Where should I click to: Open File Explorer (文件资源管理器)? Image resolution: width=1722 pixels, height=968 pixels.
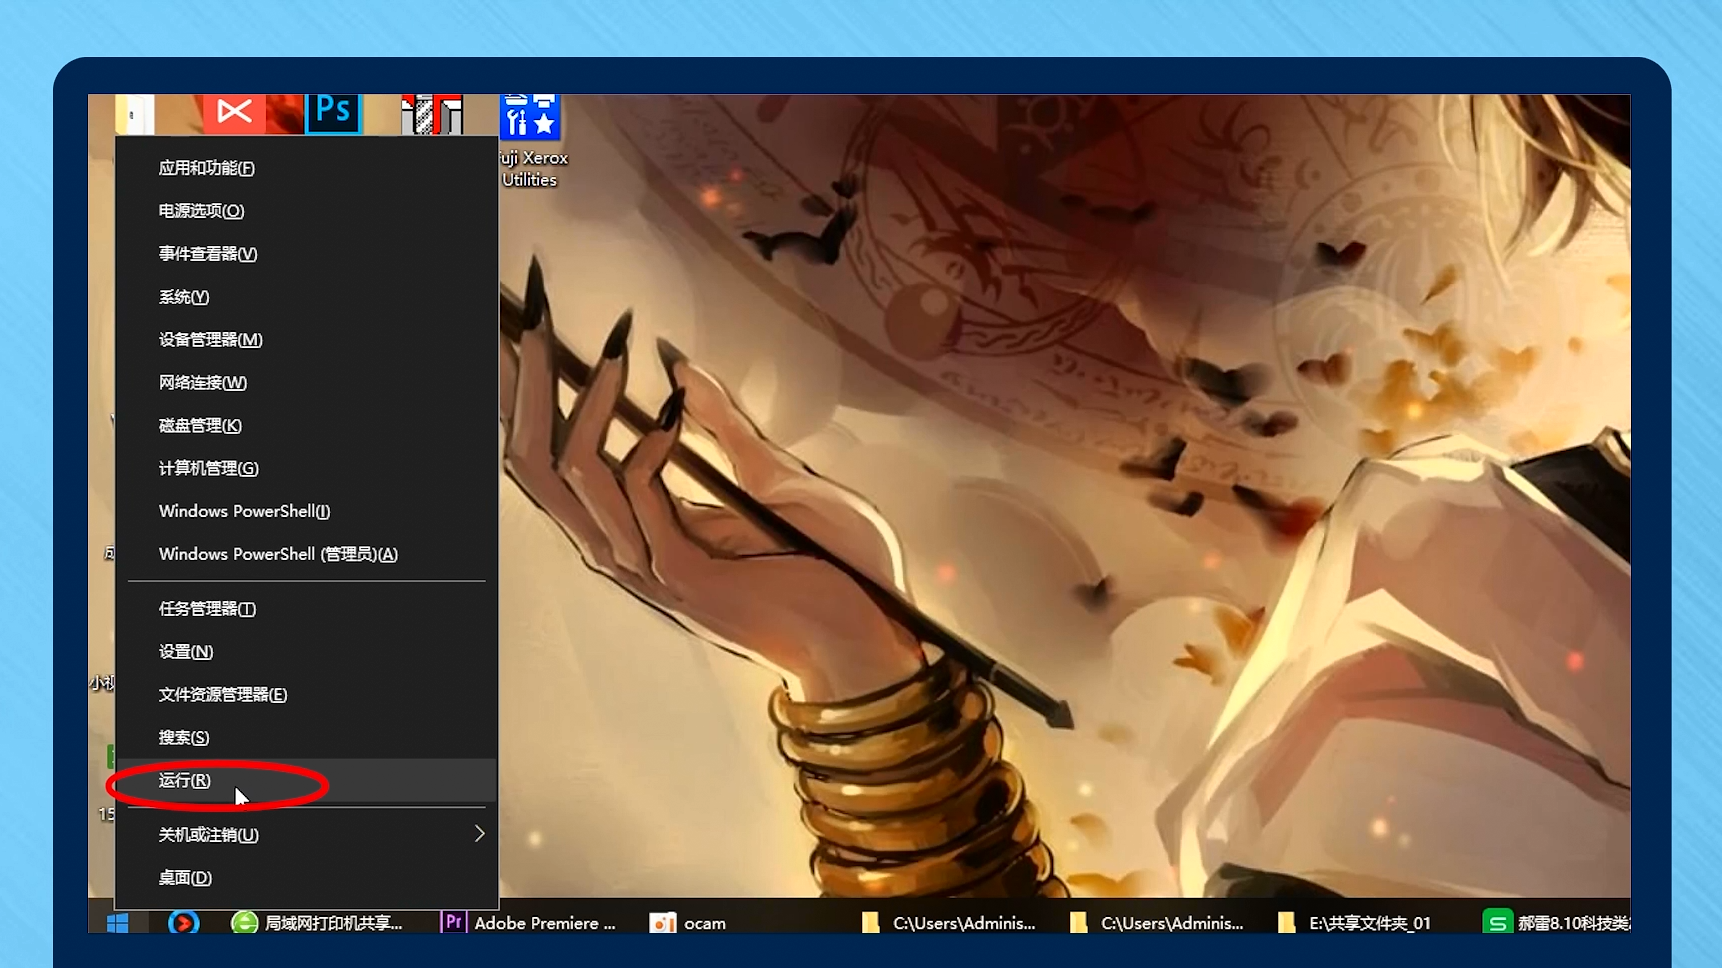coord(307,695)
